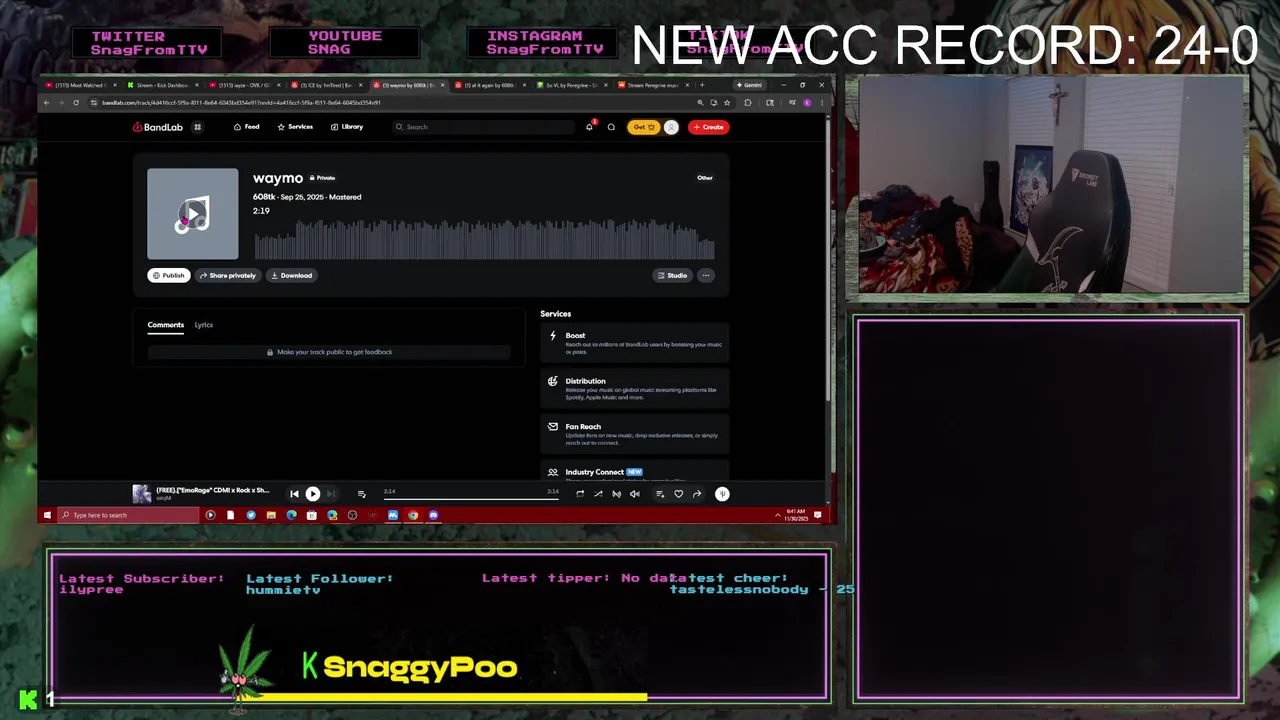
Task: Open the chat messages icon
Action: pos(611,127)
